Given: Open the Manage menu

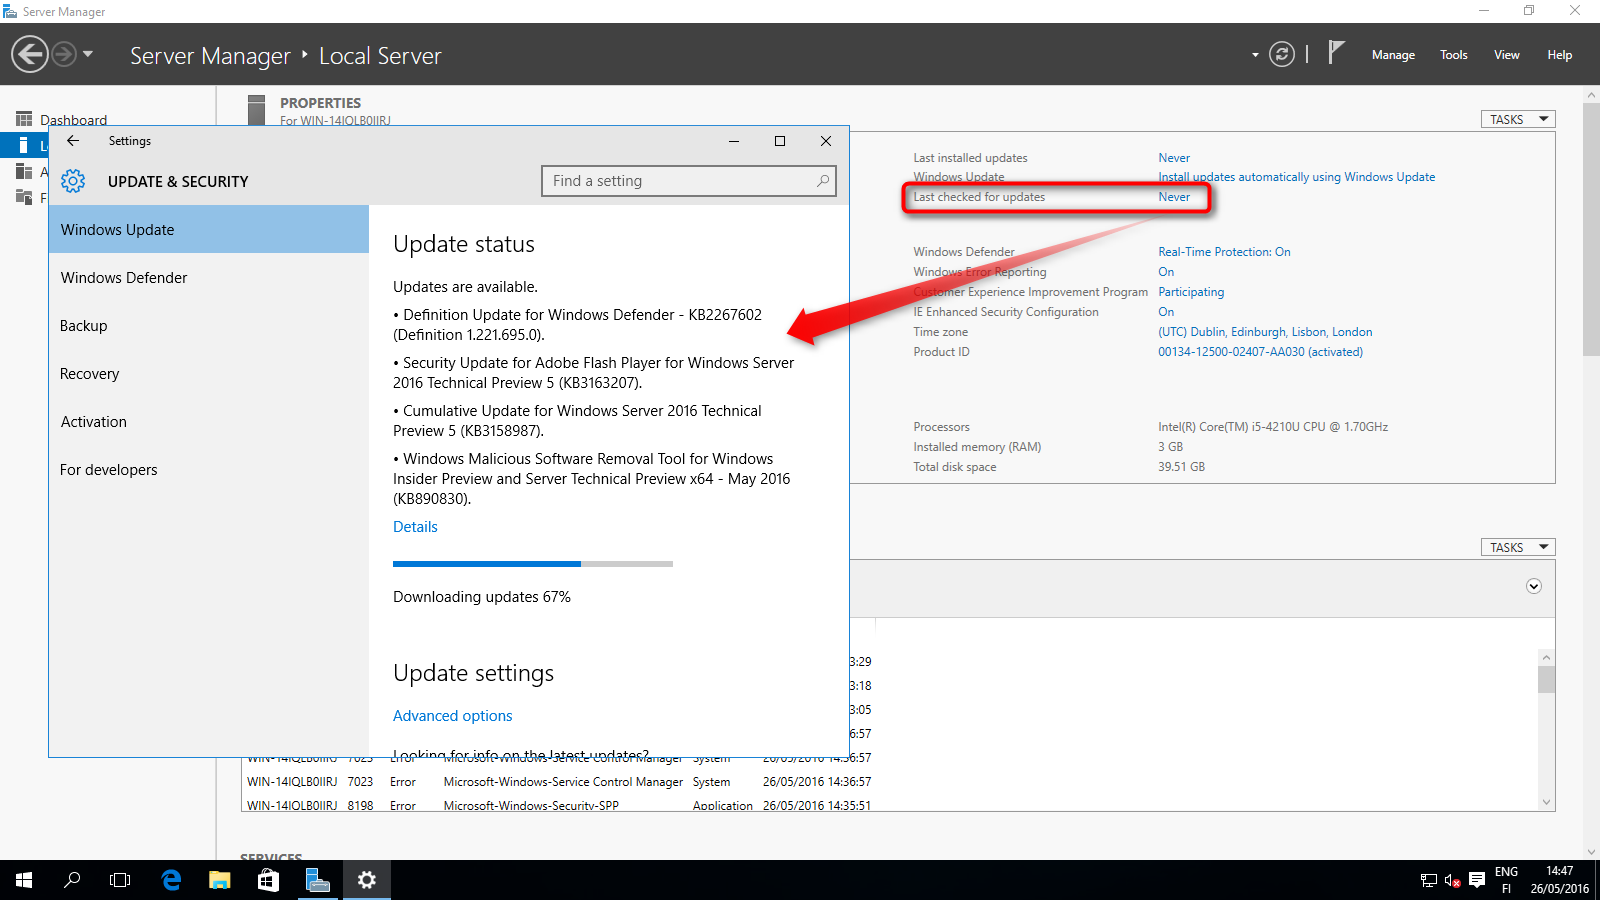Looking at the screenshot, I should pos(1393,55).
